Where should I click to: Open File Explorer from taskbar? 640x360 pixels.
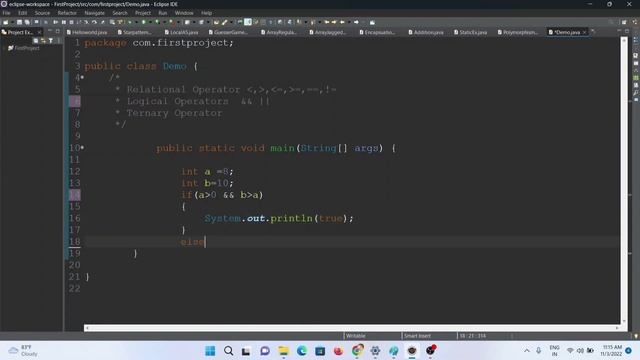click(x=283, y=351)
